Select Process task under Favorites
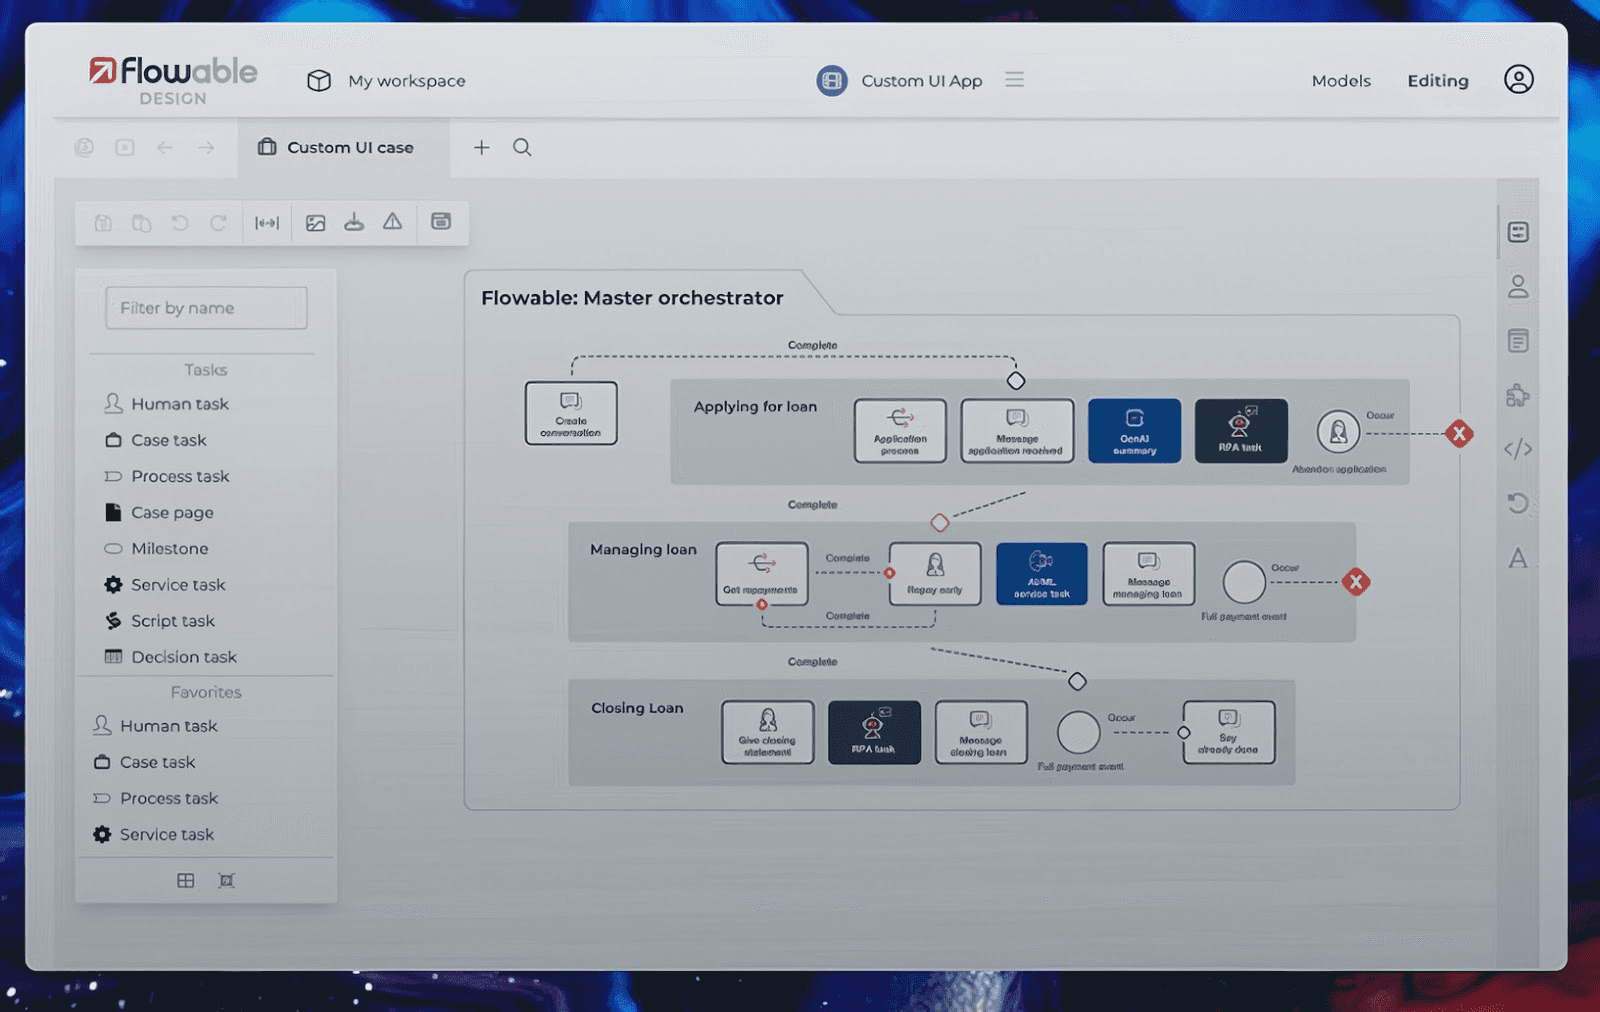The image size is (1600, 1012). pos(155,798)
